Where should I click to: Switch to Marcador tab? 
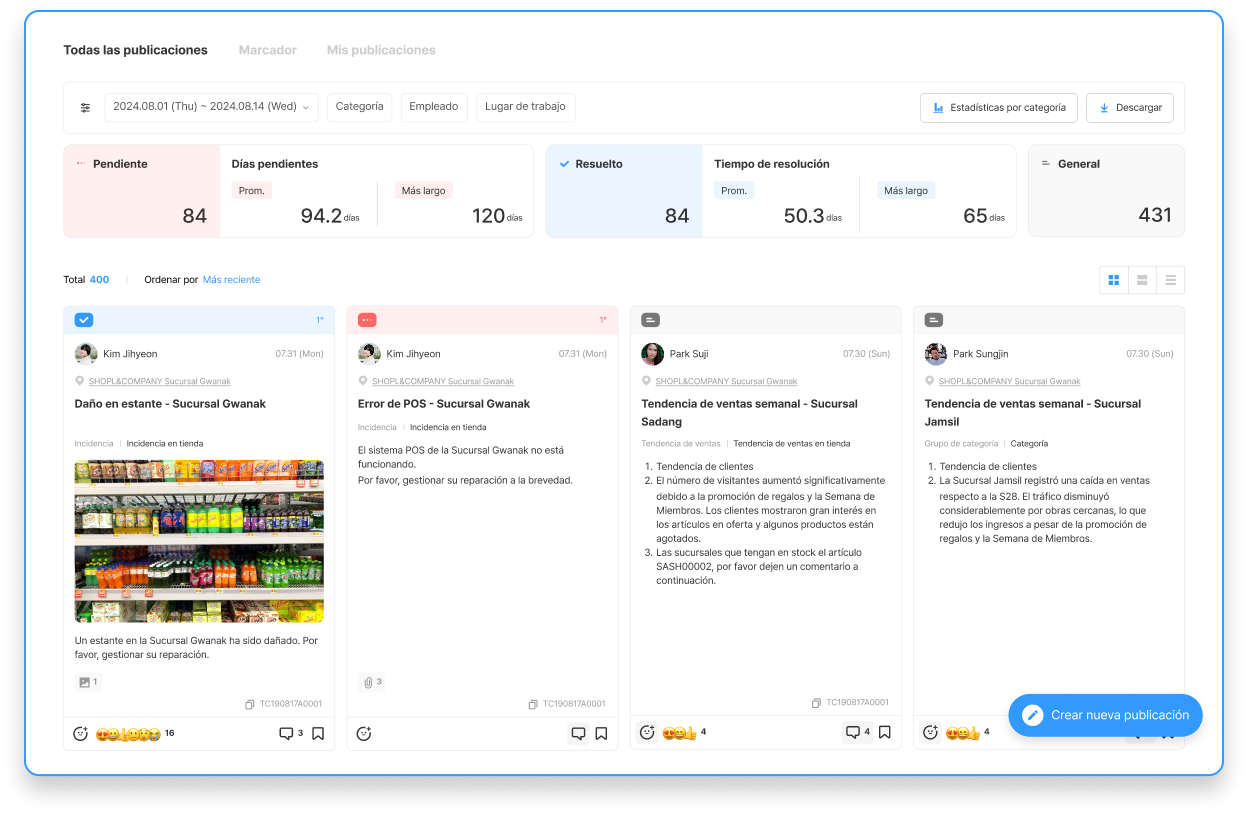click(x=267, y=50)
